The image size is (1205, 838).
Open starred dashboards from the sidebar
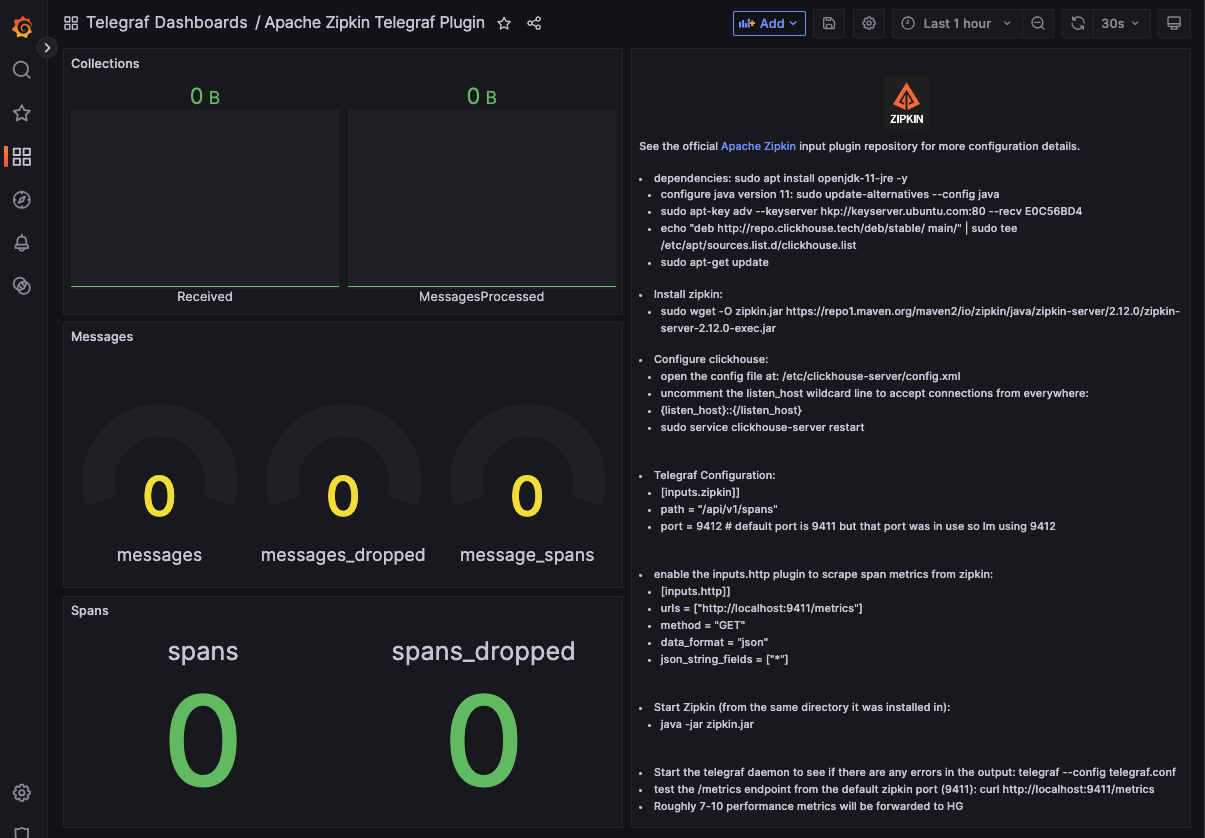coord(22,113)
